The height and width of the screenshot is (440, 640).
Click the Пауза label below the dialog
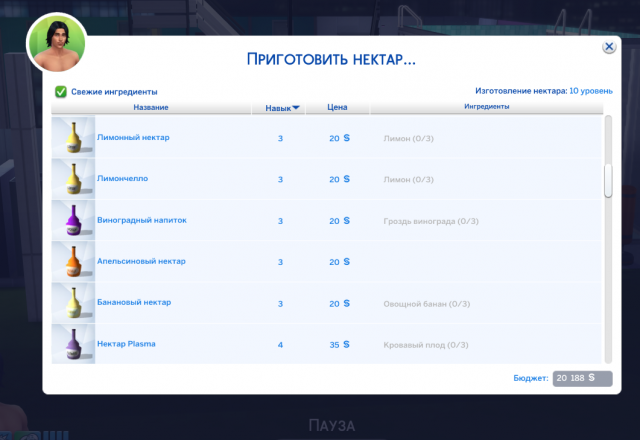tap(331, 426)
